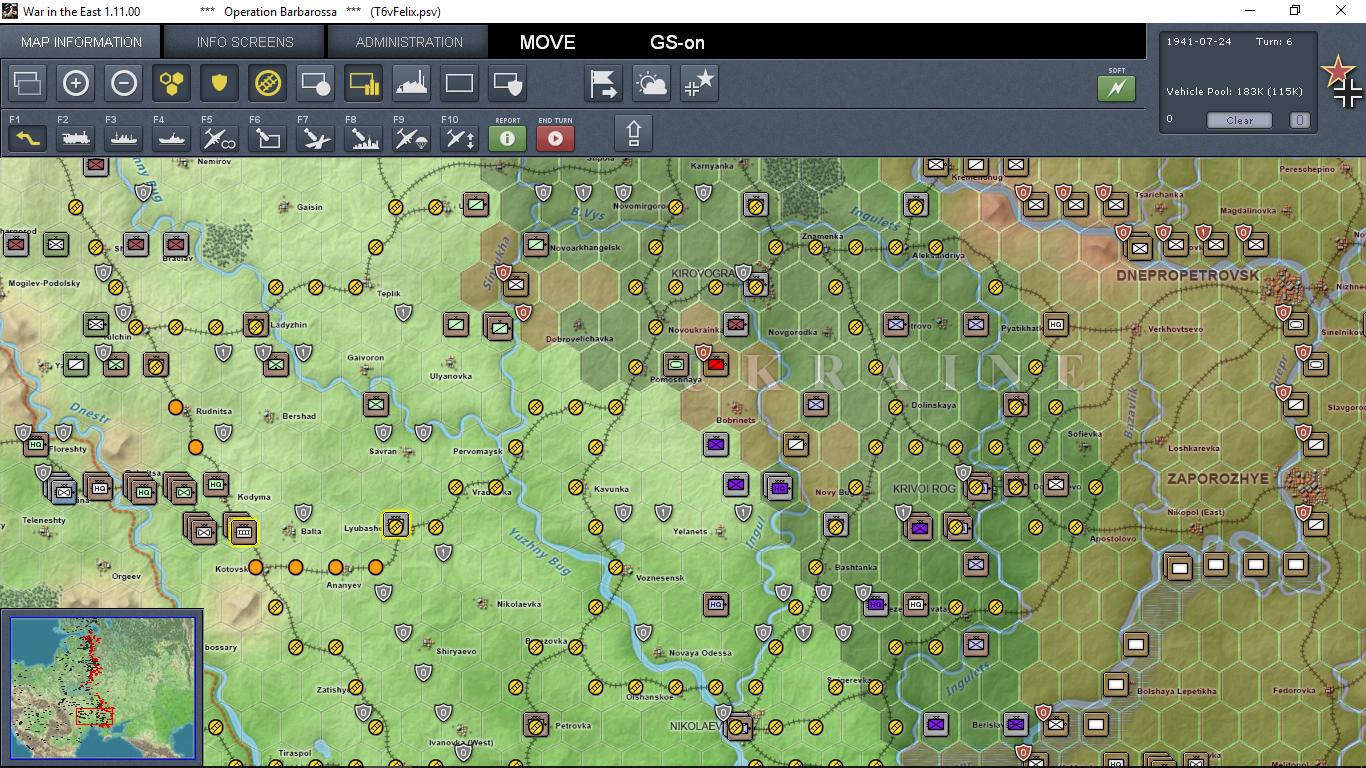The width and height of the screenshot is (1366, 768).
Task: Select the yellow-outlined counter stack west of Balta
Action: click(x=242, y=531)
